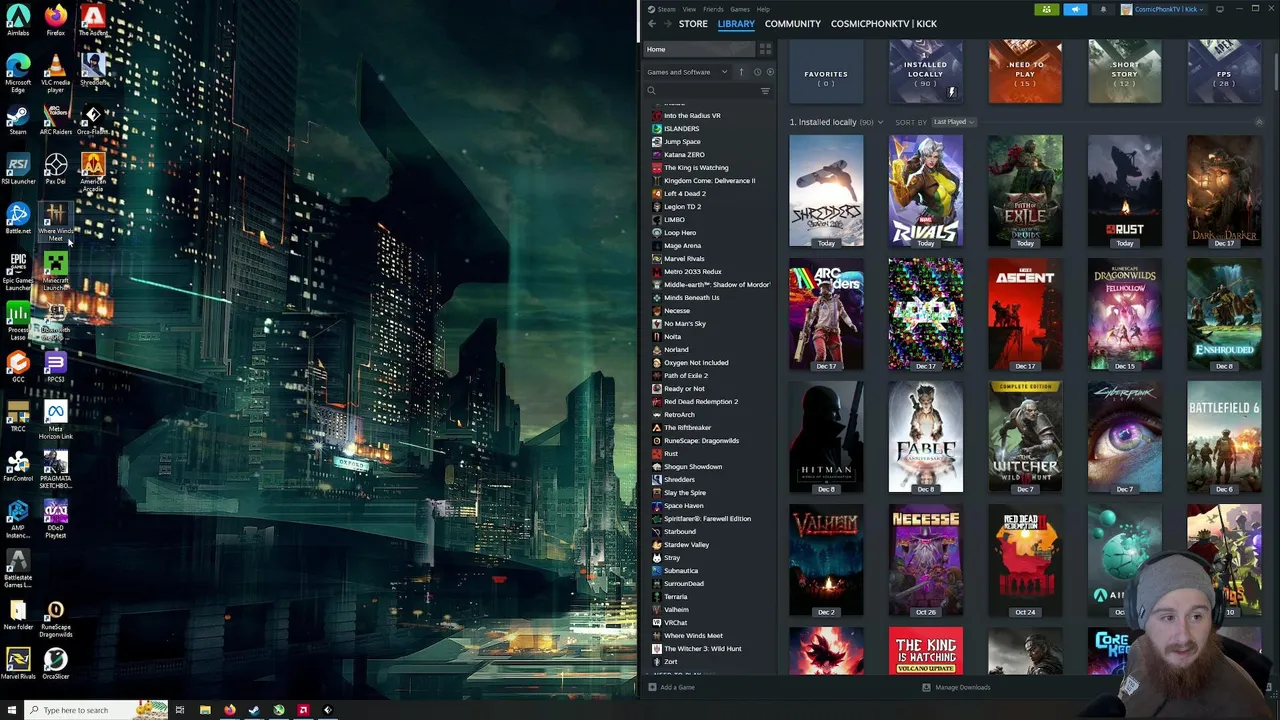Open the Battle.net desktop icon
Screen dimensions: 1280x720
click(x=18, y=217)
